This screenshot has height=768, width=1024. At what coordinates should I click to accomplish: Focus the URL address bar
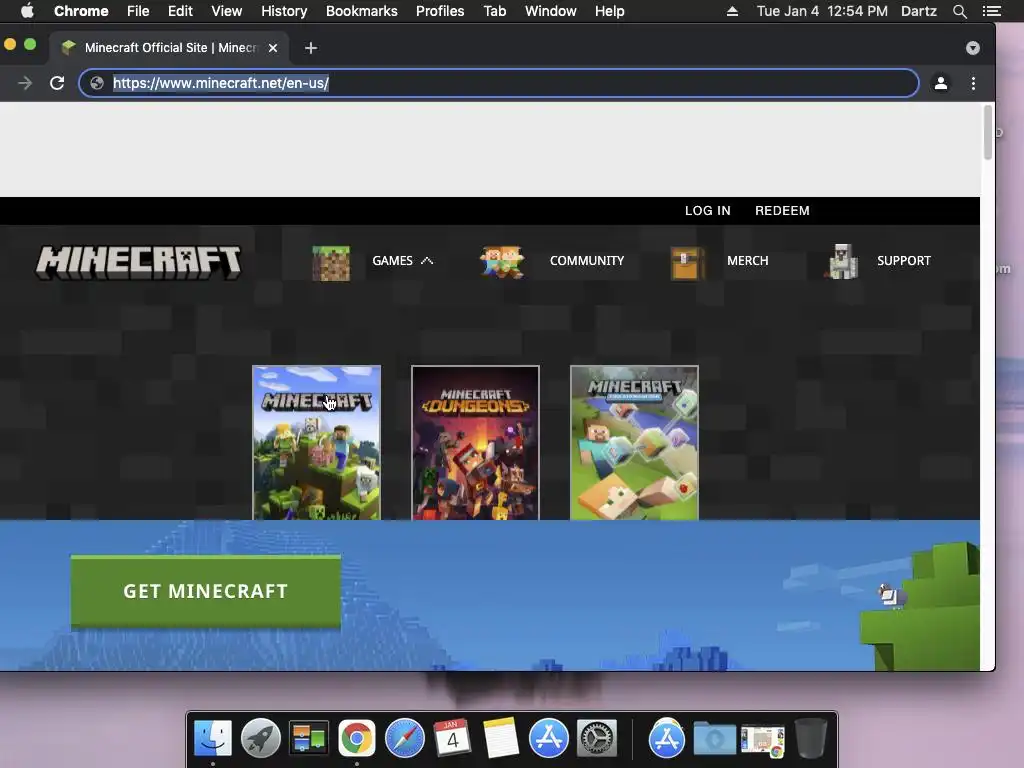499,83
